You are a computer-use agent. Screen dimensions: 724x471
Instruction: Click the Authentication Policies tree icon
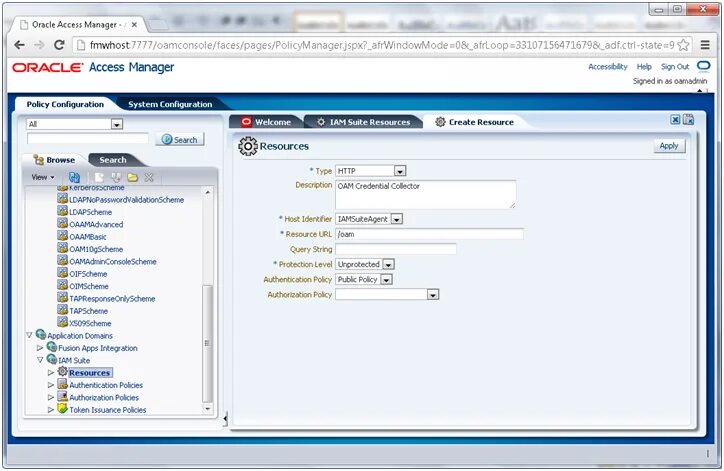click(x=62, y=384)
